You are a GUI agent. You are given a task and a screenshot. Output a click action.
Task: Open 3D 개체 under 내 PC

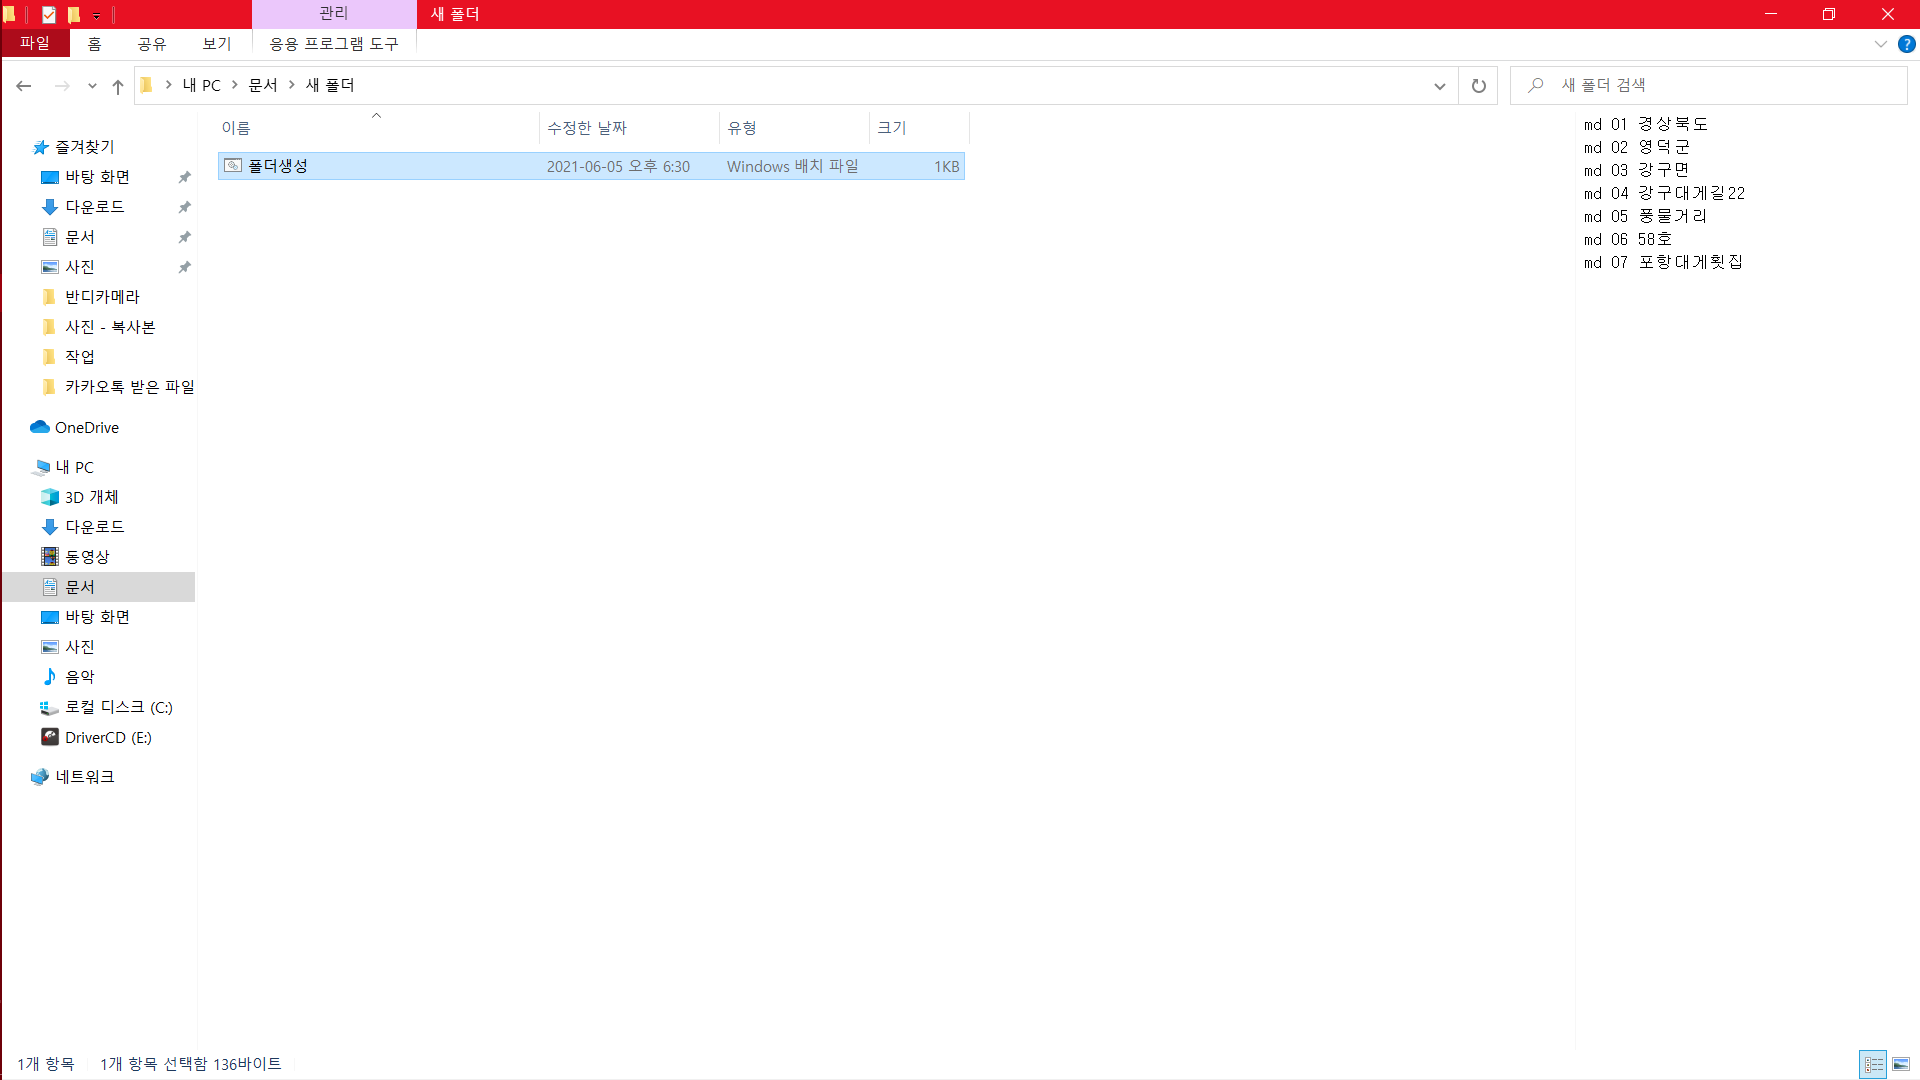(91, 497)
